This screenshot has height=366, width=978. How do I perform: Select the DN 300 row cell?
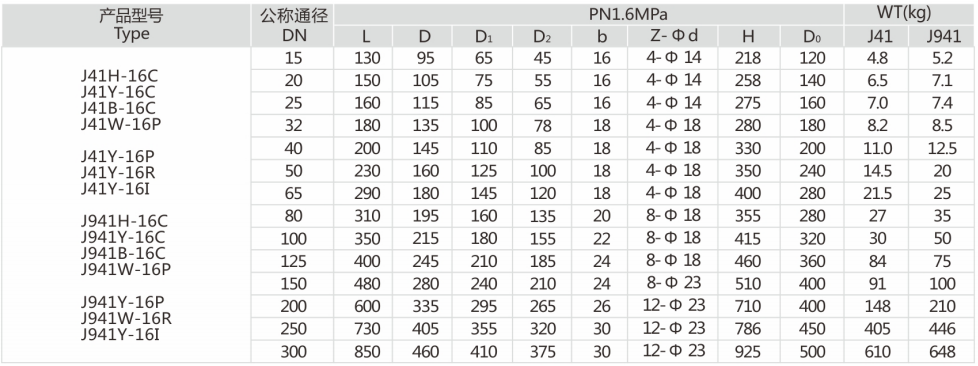[x=293, y=351]
